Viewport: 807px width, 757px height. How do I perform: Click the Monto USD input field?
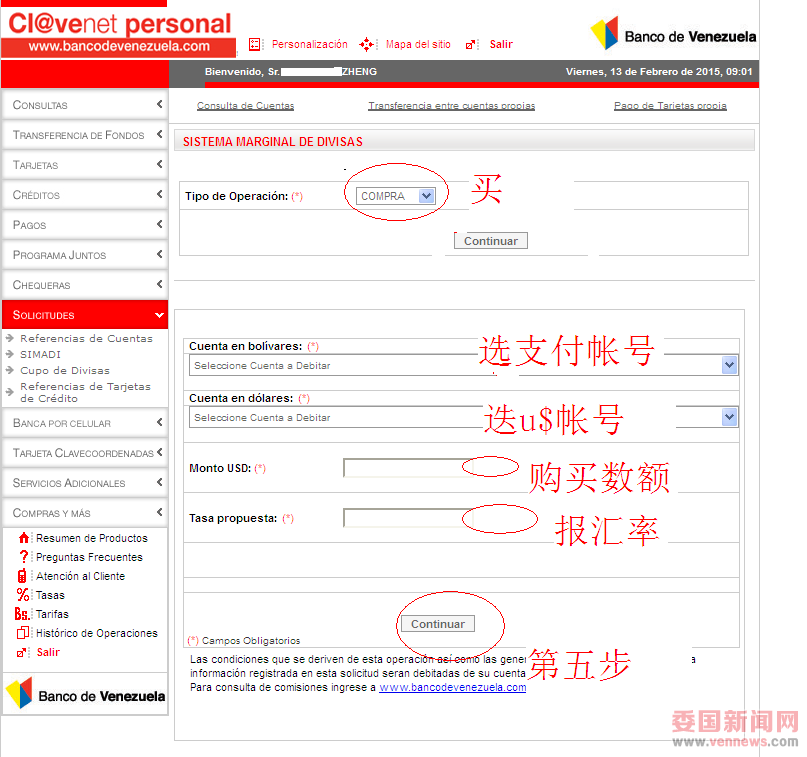click(x=408, y=468)
